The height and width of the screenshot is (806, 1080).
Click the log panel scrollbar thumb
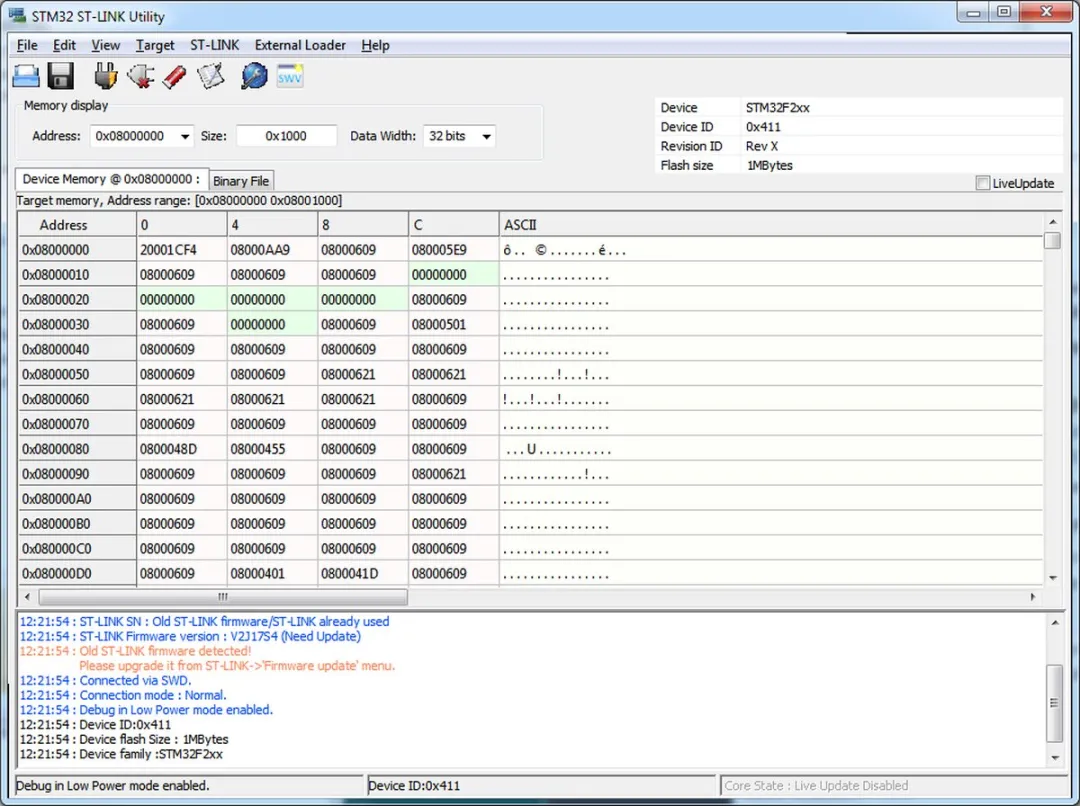point(1054,703)
